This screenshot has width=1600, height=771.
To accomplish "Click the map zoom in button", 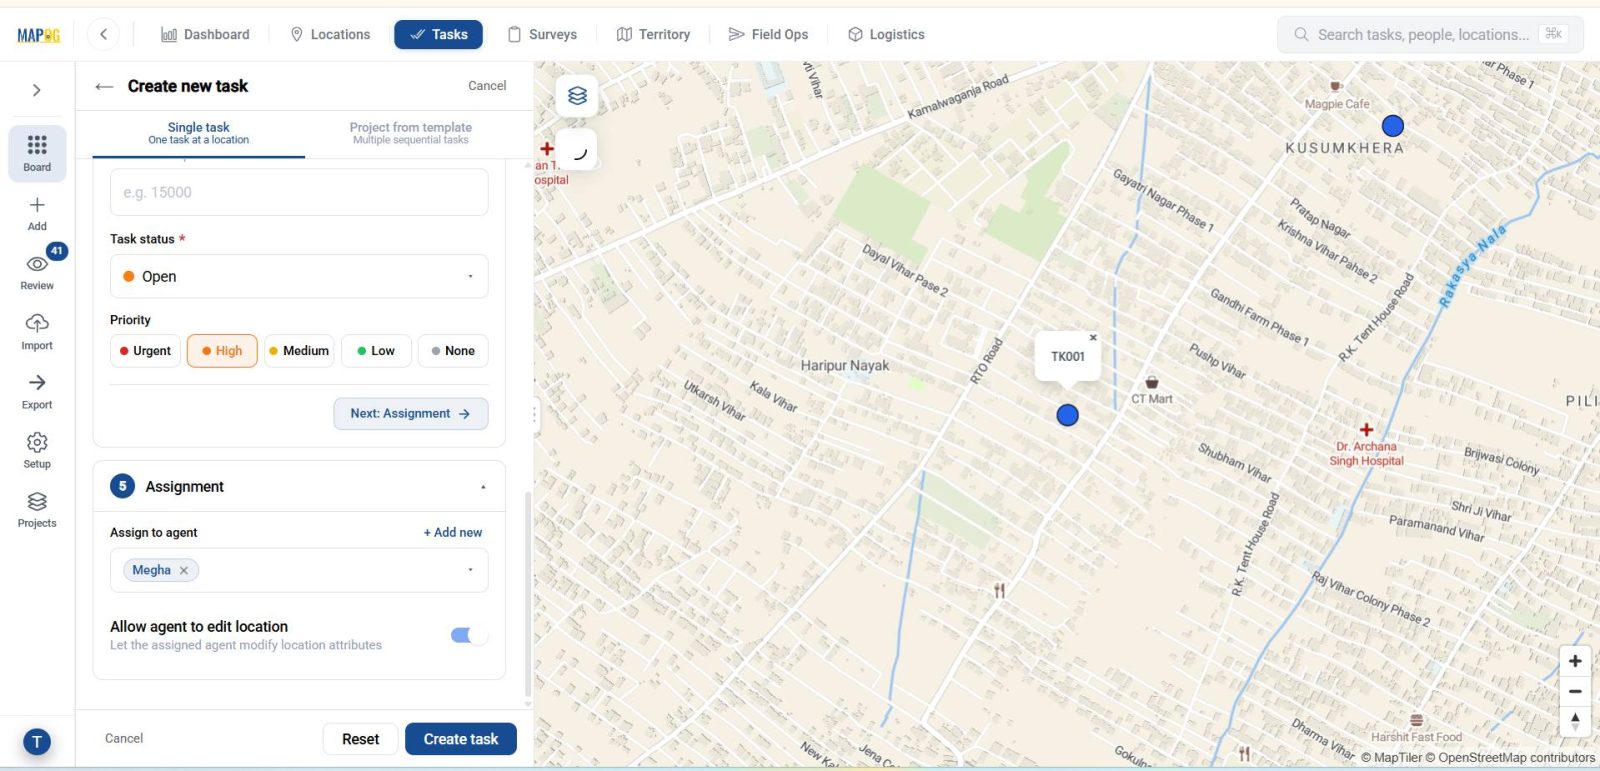I will [1575, 661].
